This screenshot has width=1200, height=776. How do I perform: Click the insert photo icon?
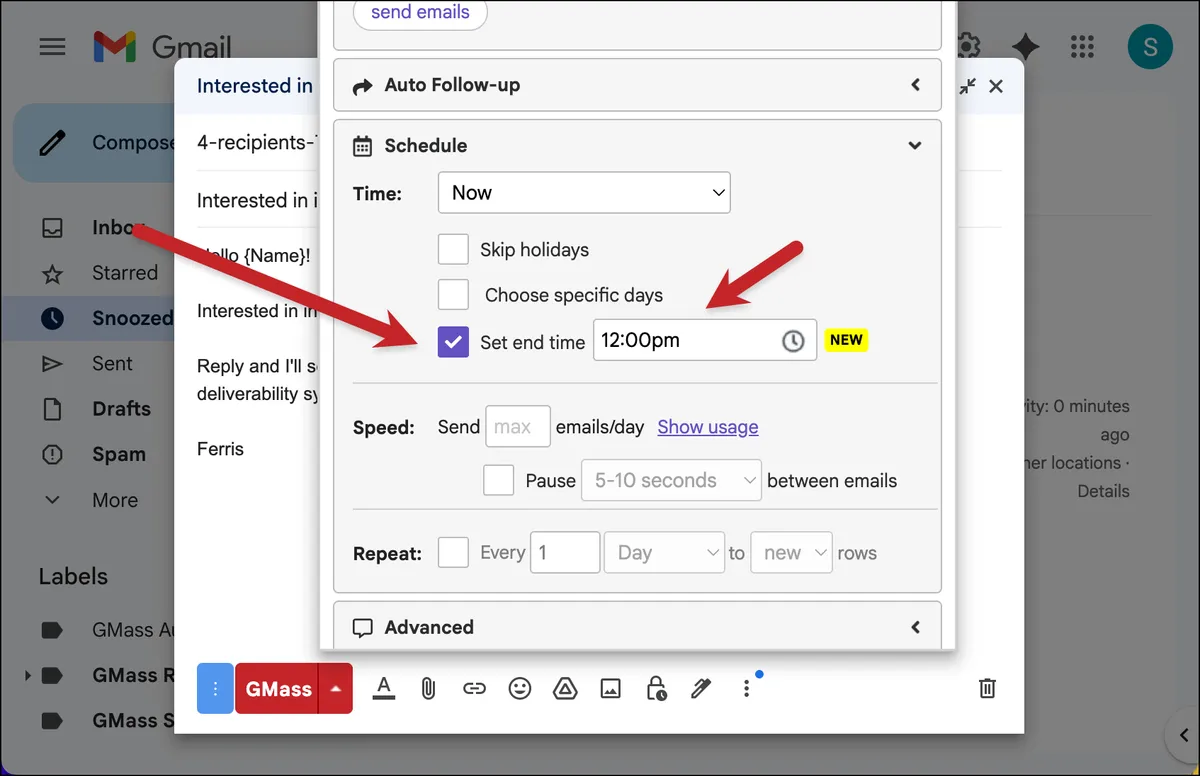[610, 688]
